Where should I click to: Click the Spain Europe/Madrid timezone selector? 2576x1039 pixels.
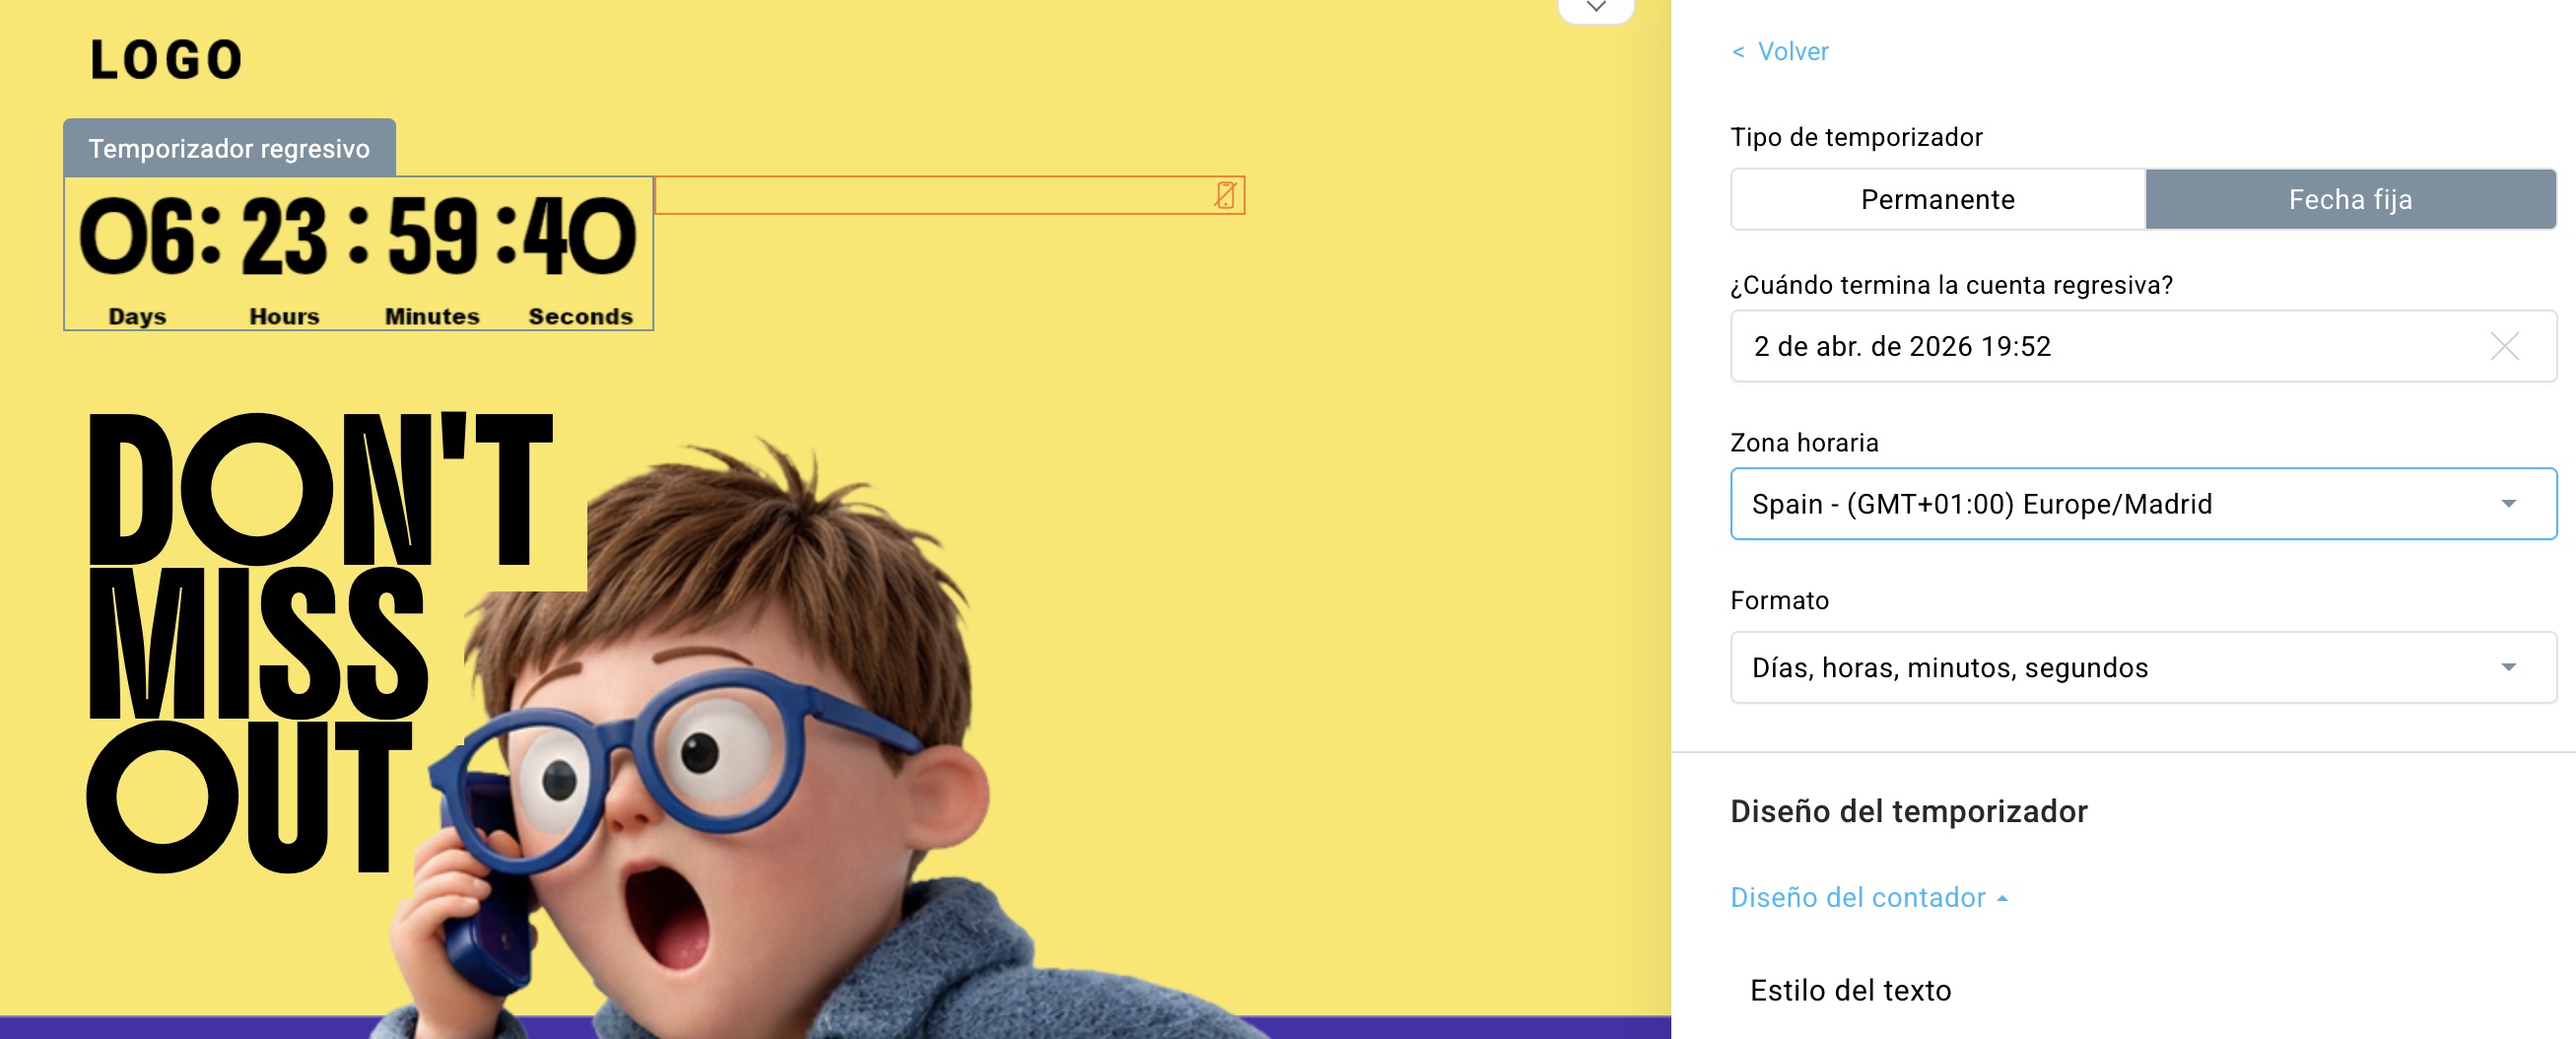point(2050,503)
